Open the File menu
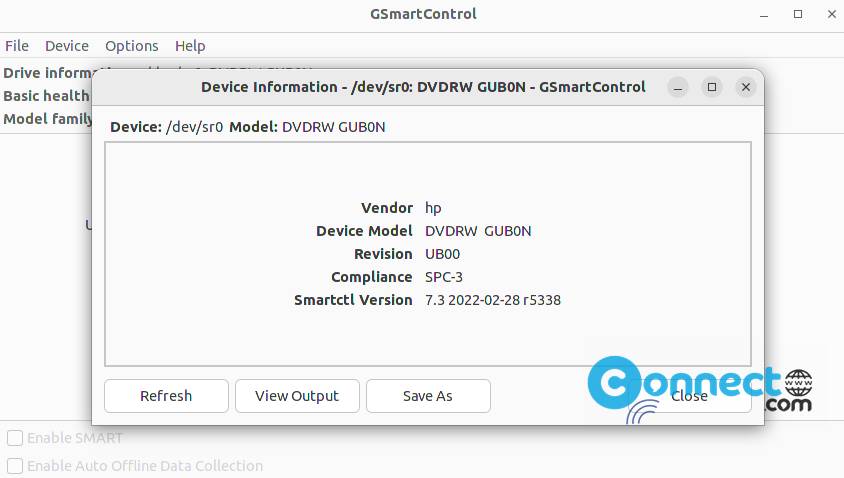Screen dimensions: 844x478 pos(17,46)
